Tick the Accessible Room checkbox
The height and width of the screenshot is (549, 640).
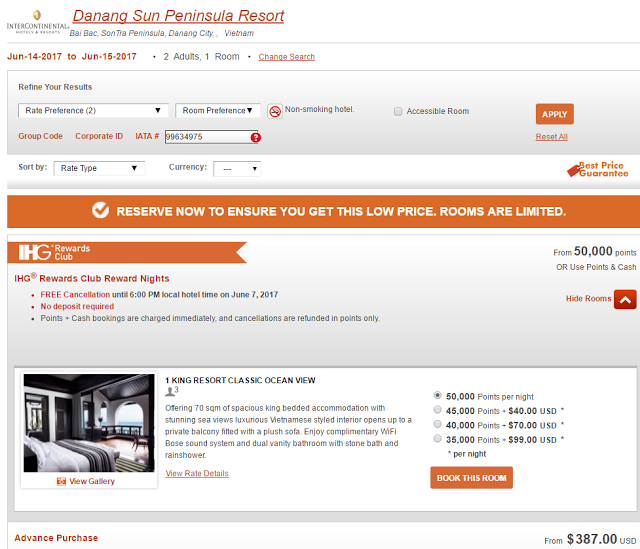coord(398,111)
